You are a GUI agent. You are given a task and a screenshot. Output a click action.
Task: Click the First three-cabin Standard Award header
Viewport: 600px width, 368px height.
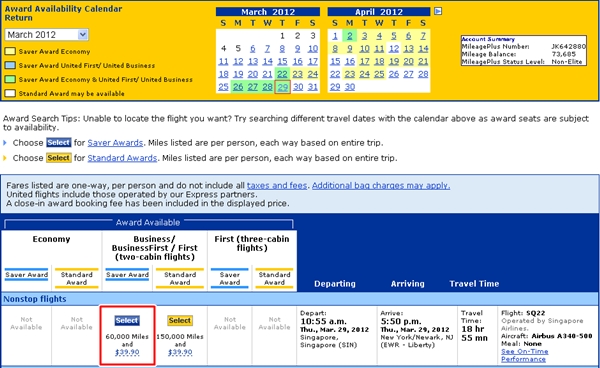pos(274,278)
